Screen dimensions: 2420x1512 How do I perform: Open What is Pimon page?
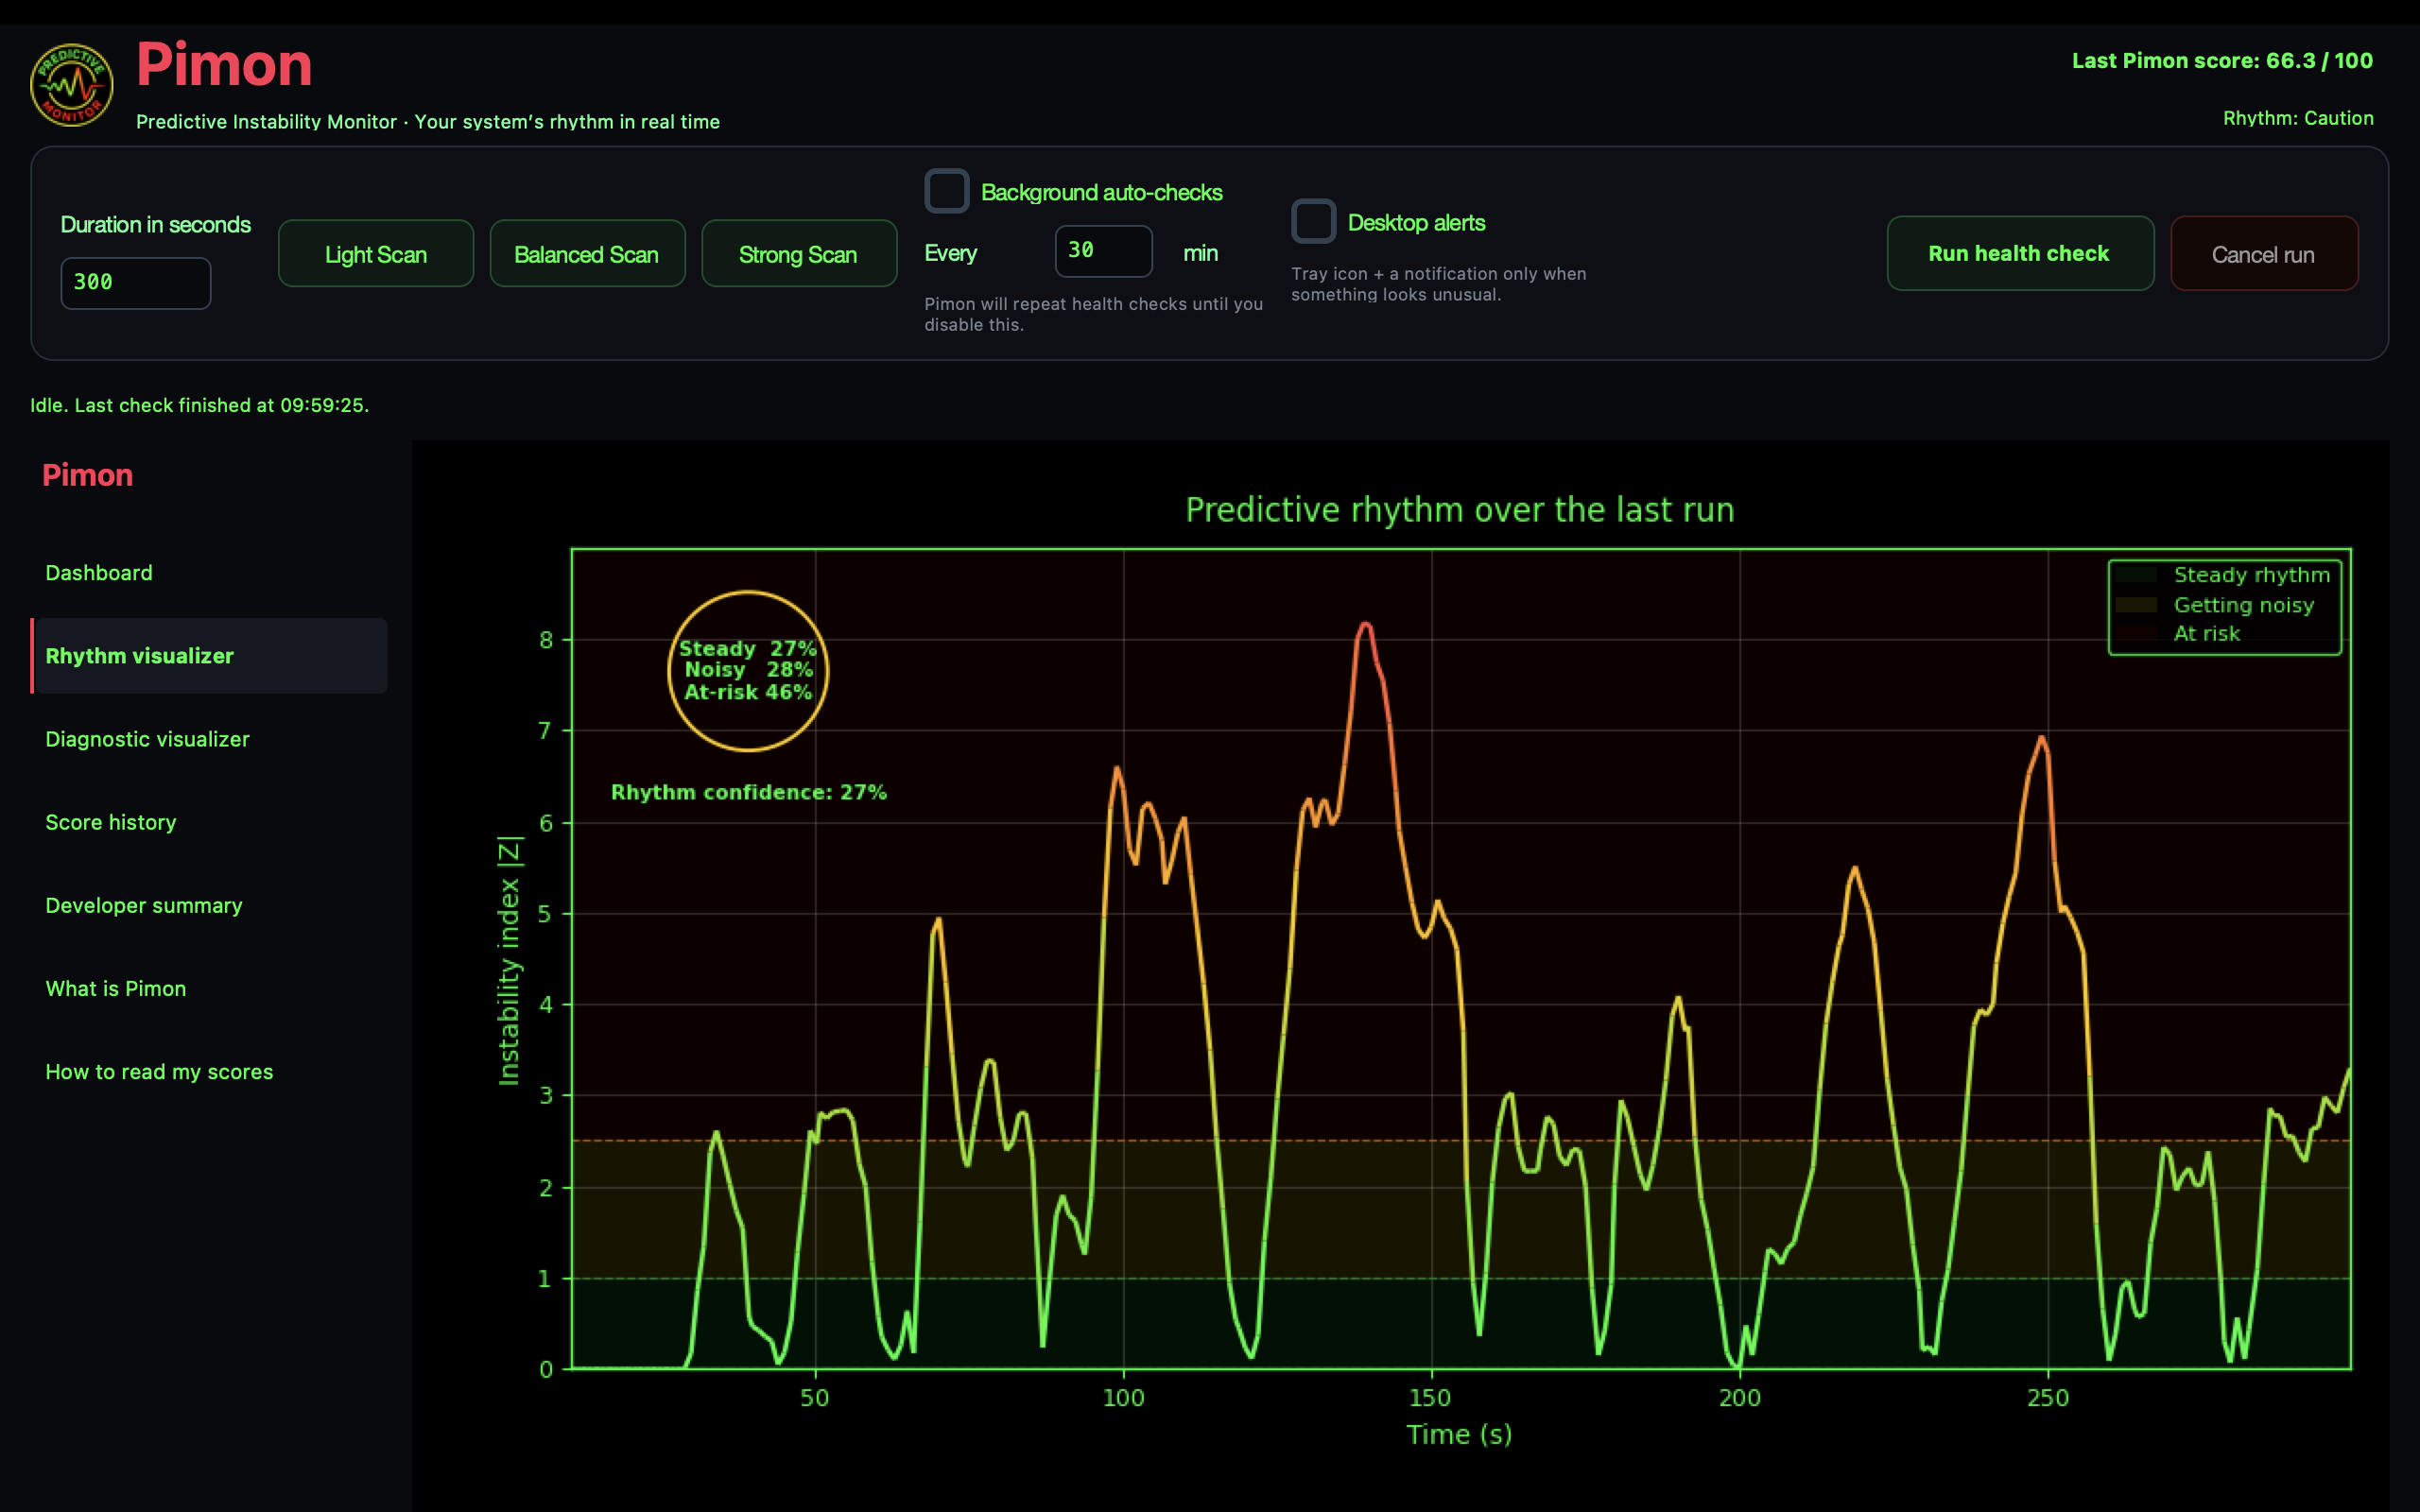209,988
